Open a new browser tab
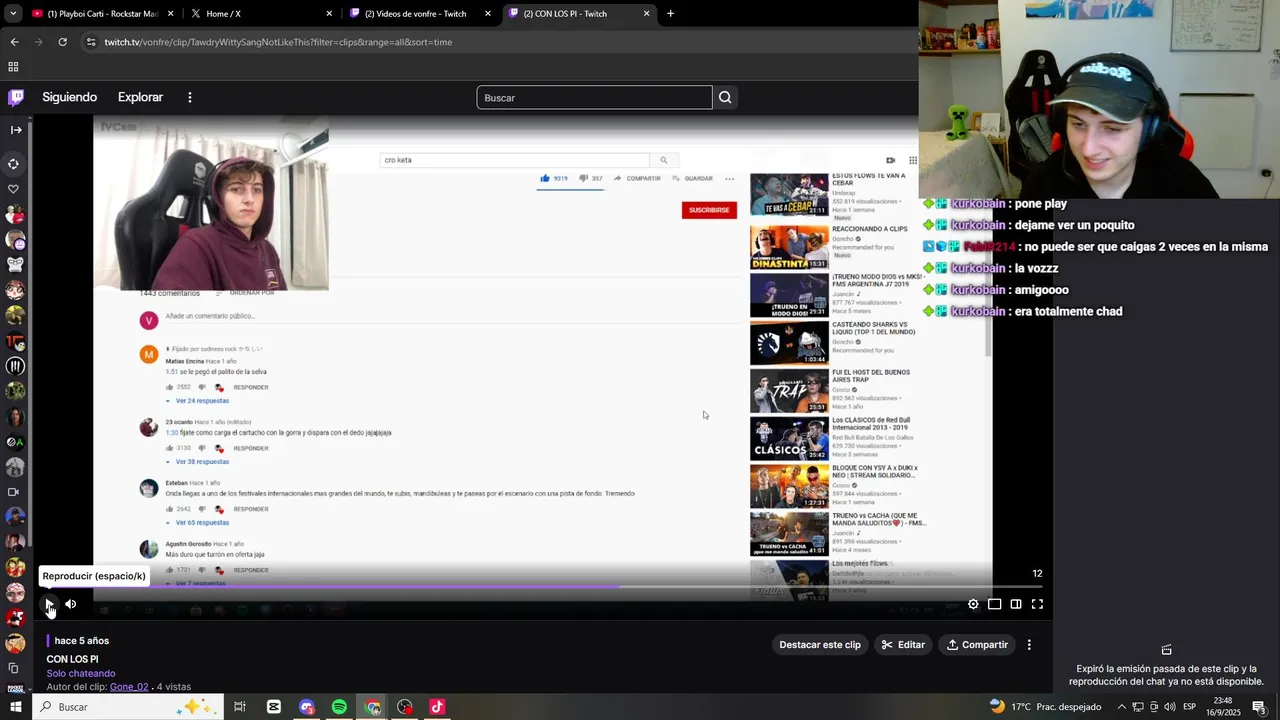1280x720 pixels. point(670,14)
